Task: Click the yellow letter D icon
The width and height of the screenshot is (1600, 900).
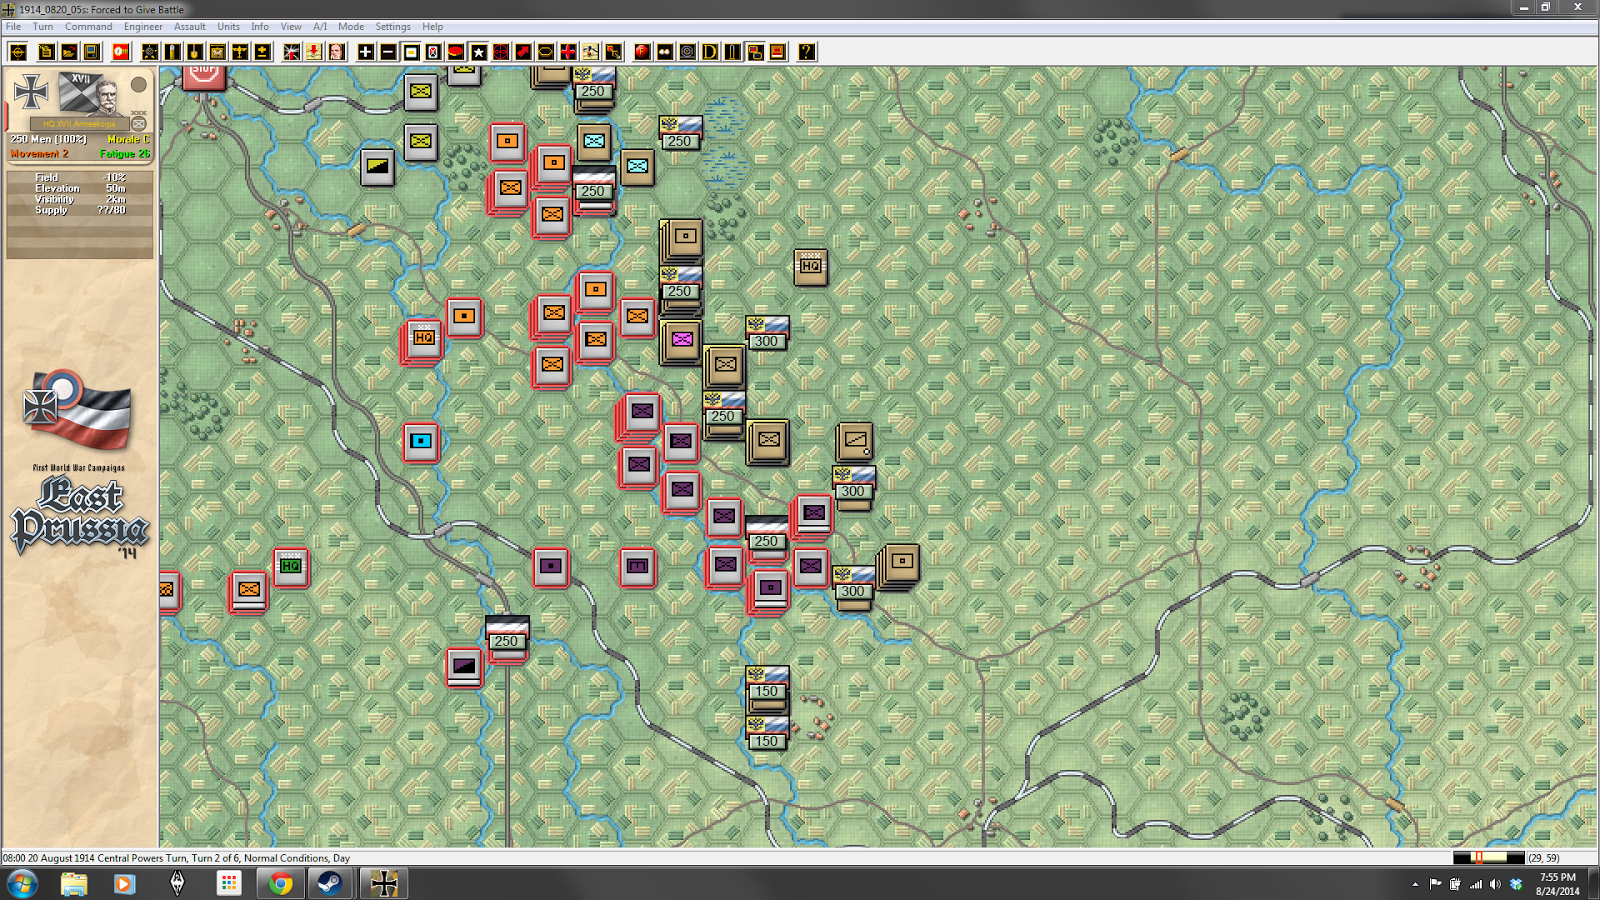Action: [x=710, y=52]
